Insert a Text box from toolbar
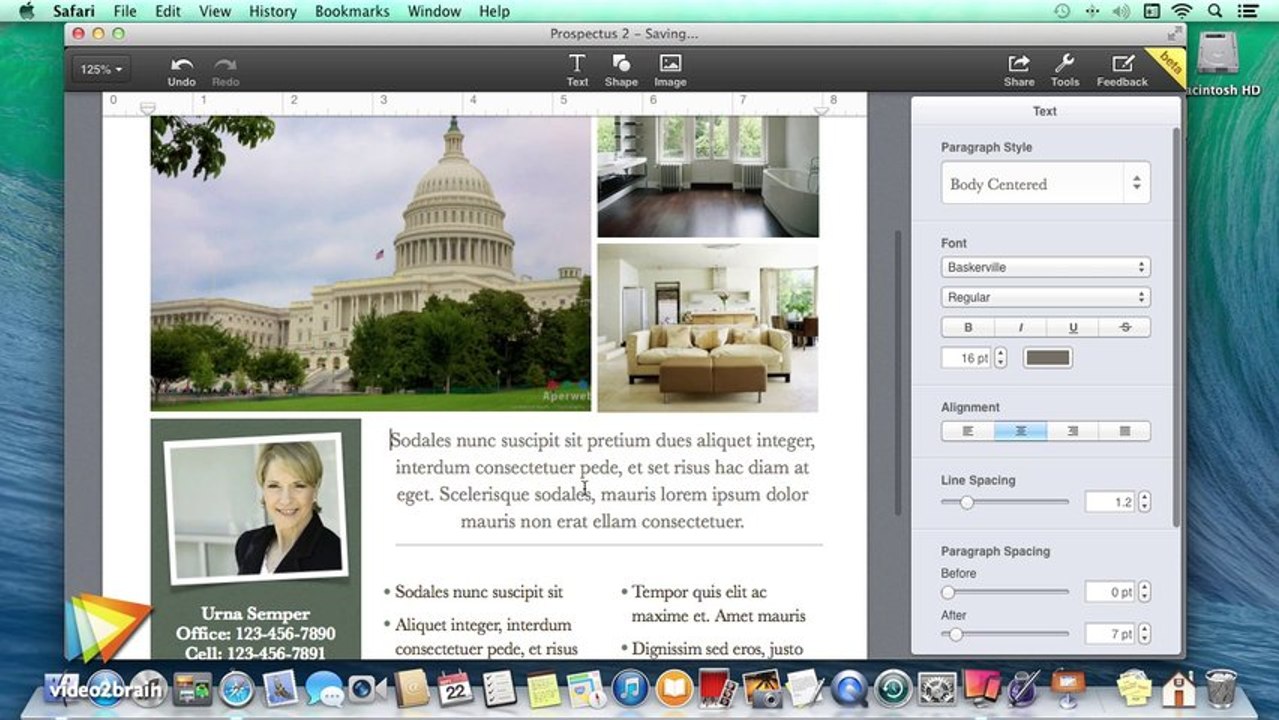The height and width of the screenshot is (720, 1279). tap(577, 71)
